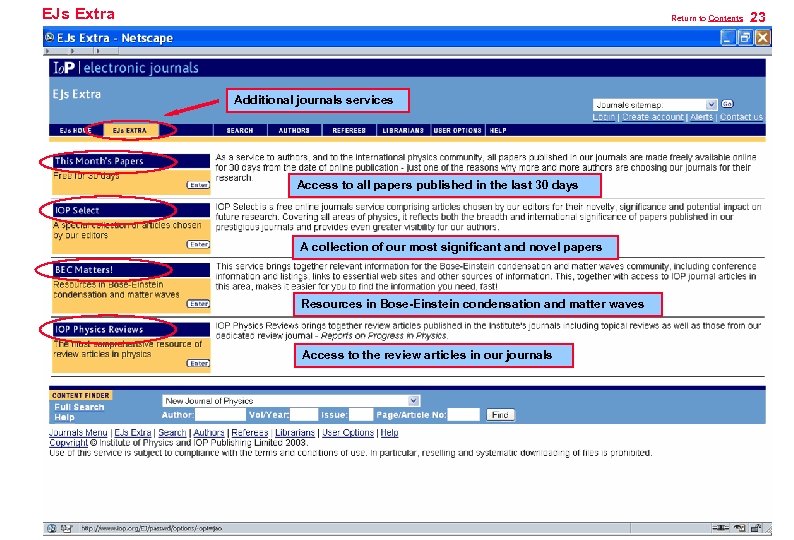Click the status bar security lock icon
The height and width of the screenshot is (540, 794).
point(756,528)
